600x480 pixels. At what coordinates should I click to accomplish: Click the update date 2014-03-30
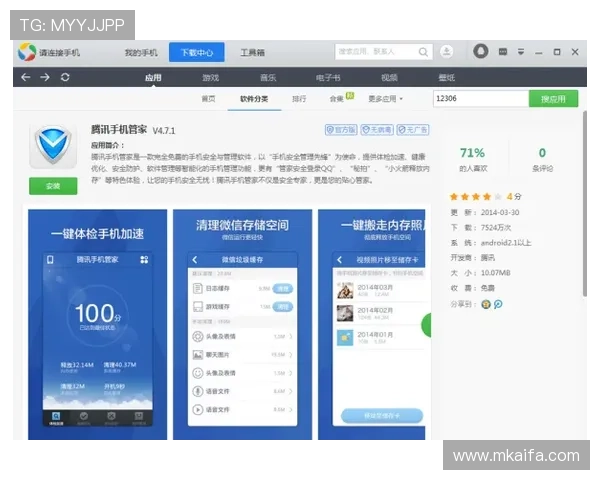pos(500,212)
